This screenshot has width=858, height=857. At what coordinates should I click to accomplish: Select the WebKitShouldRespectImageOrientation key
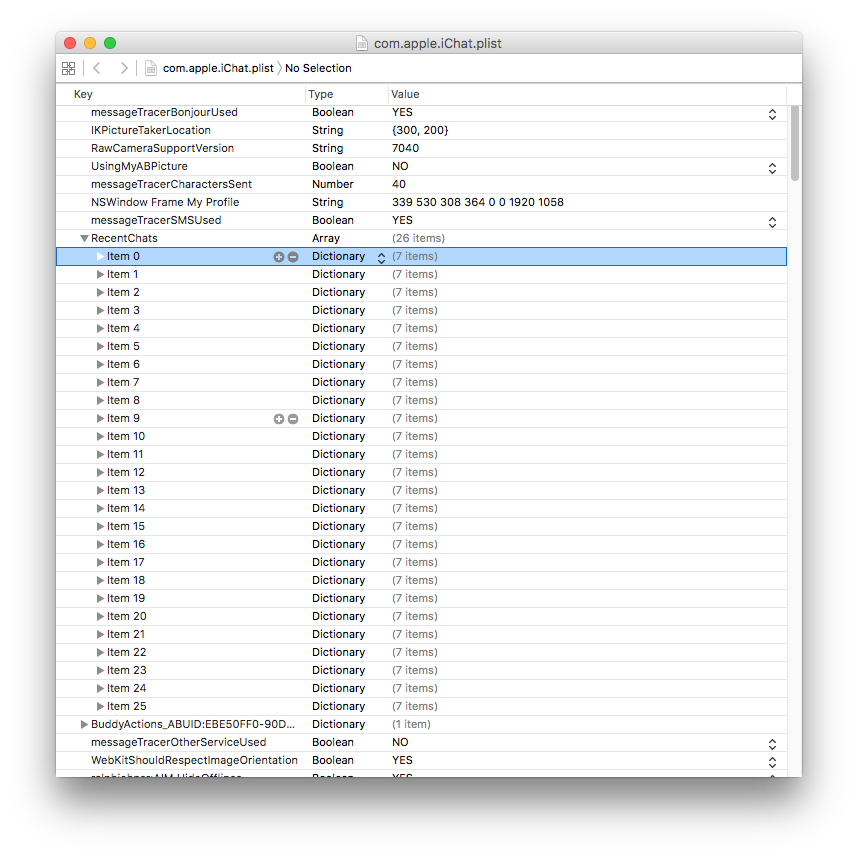[x=194, y=761]
